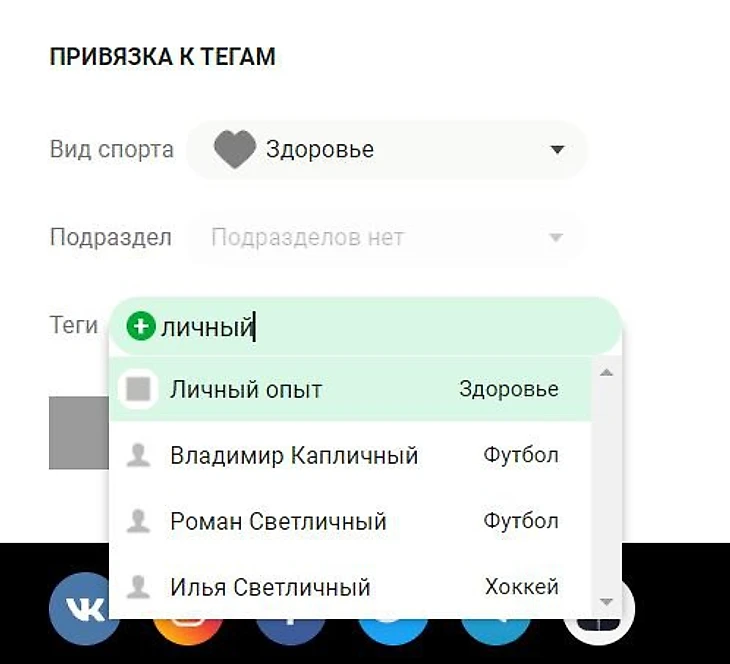The width and height of the screenshot is (730, 664).
Task: Open the Здоровье sport type selector
Action: 385,150
